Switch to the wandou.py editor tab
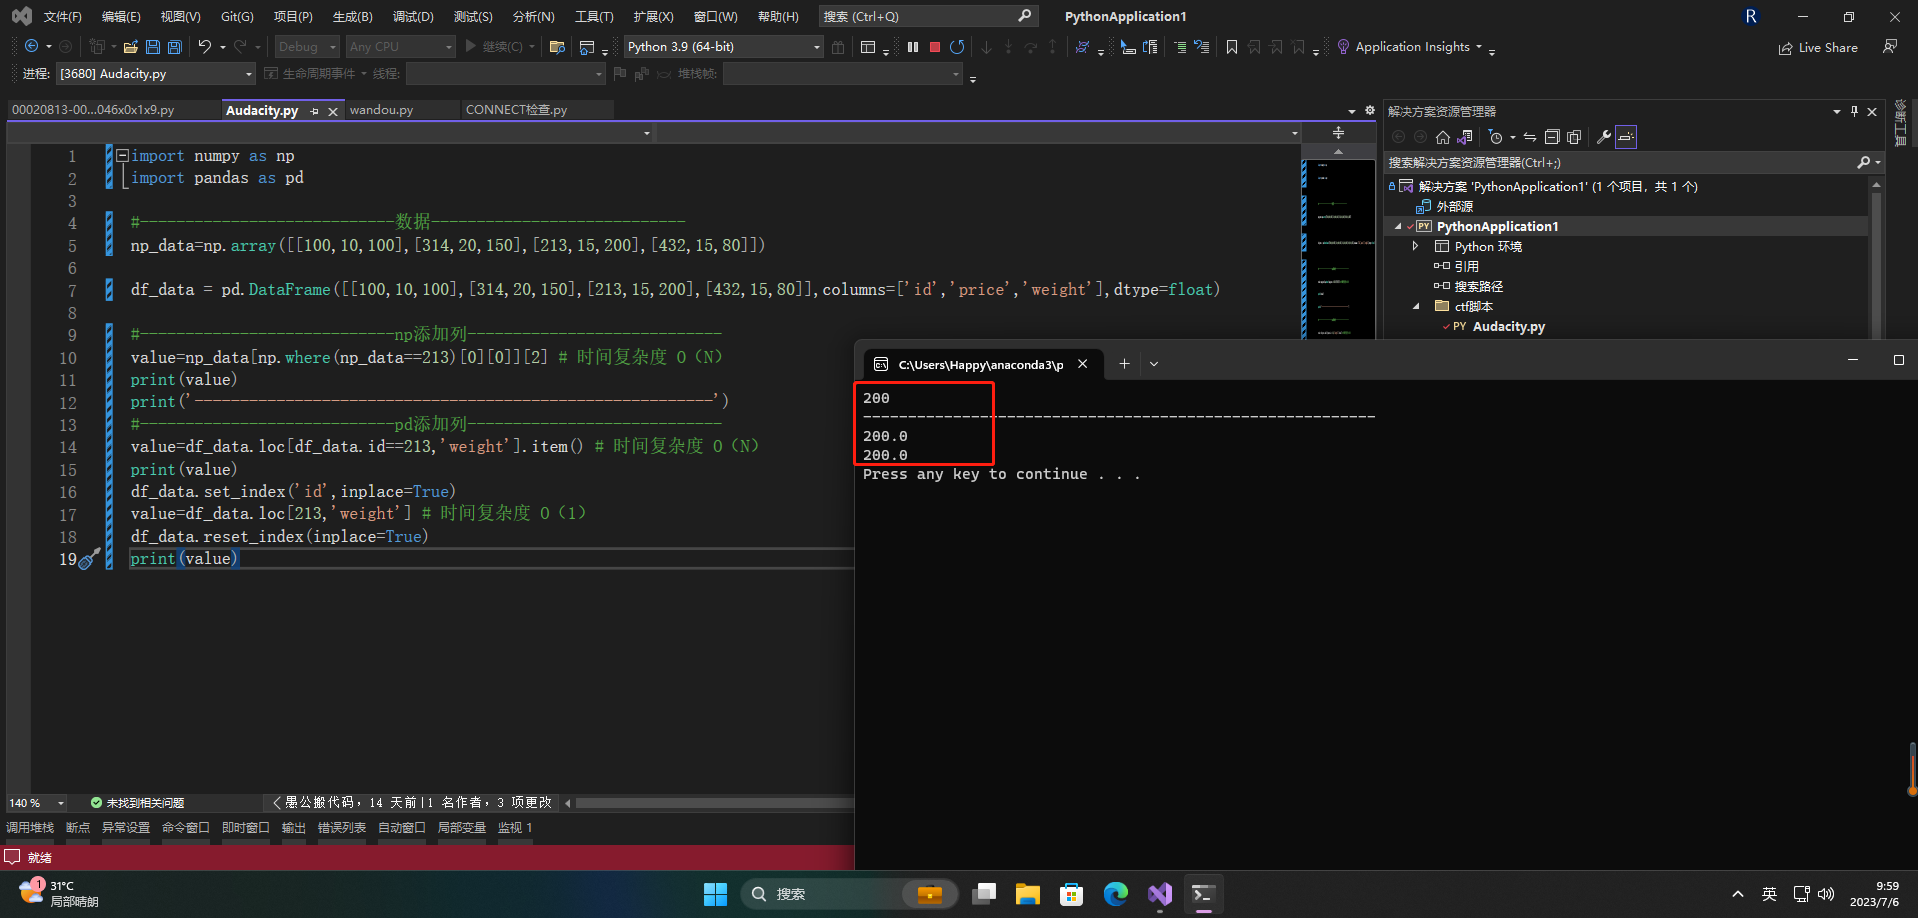This screenshot has height=918, width=1918. coord(381,110)
